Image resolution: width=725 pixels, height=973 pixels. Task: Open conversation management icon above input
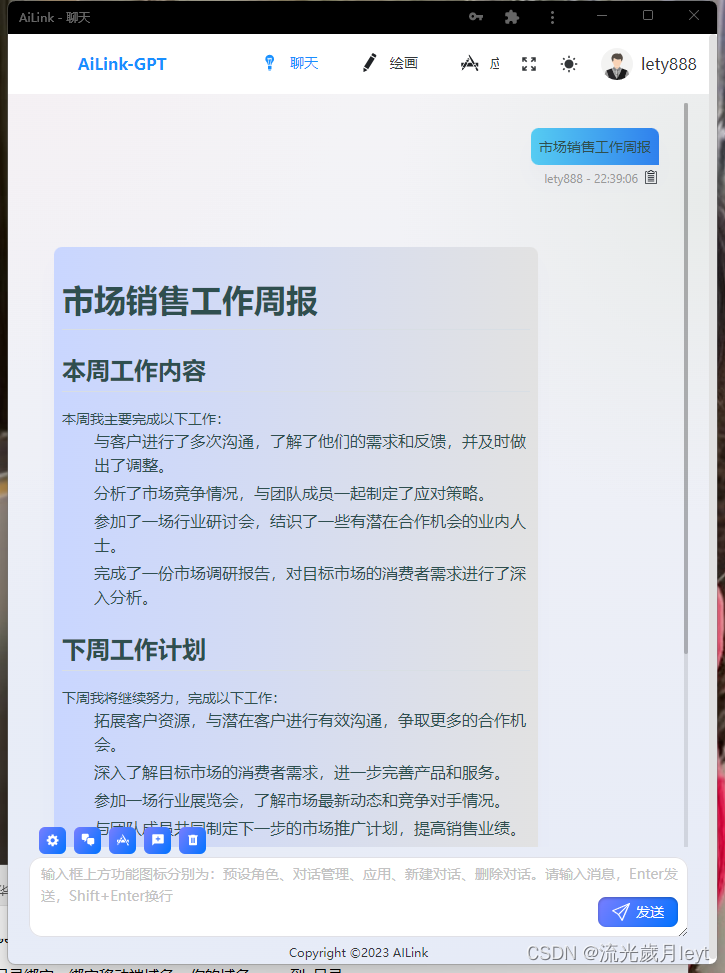click(88, 840)
